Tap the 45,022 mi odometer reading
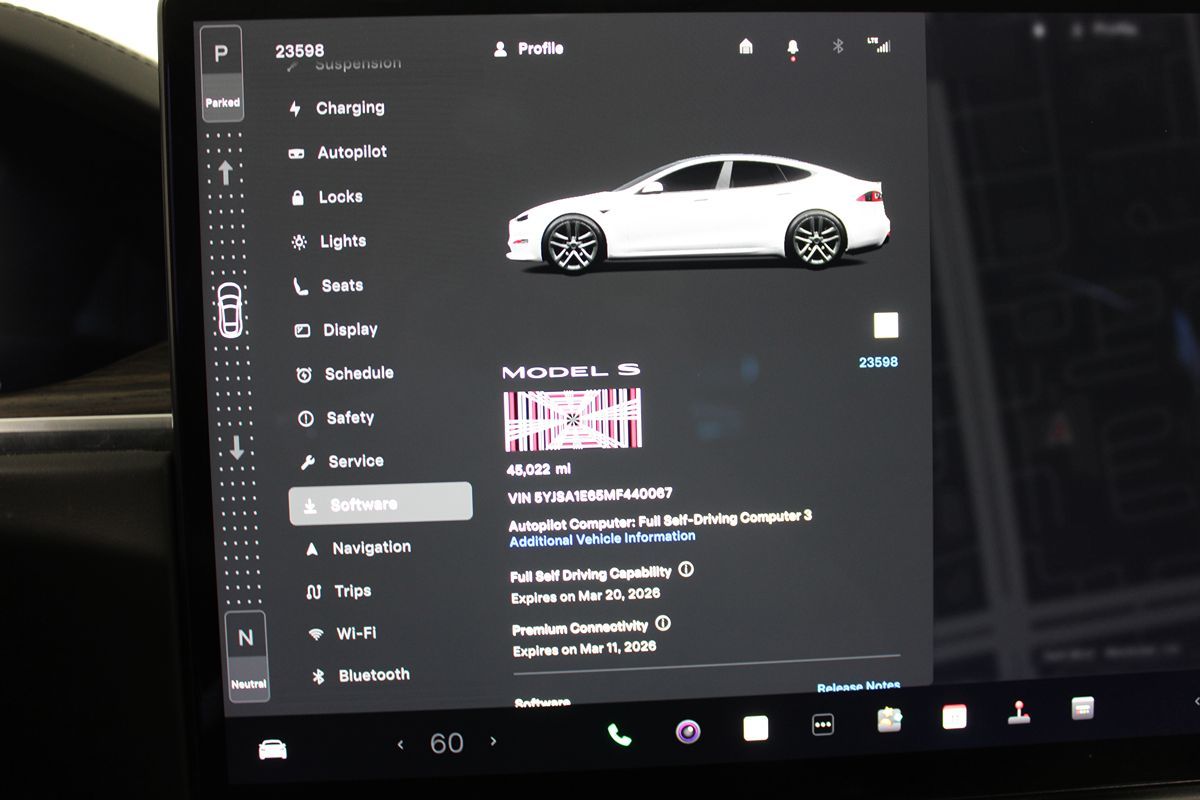Viewport: 1200px width, 800px height. coord(539,468)
